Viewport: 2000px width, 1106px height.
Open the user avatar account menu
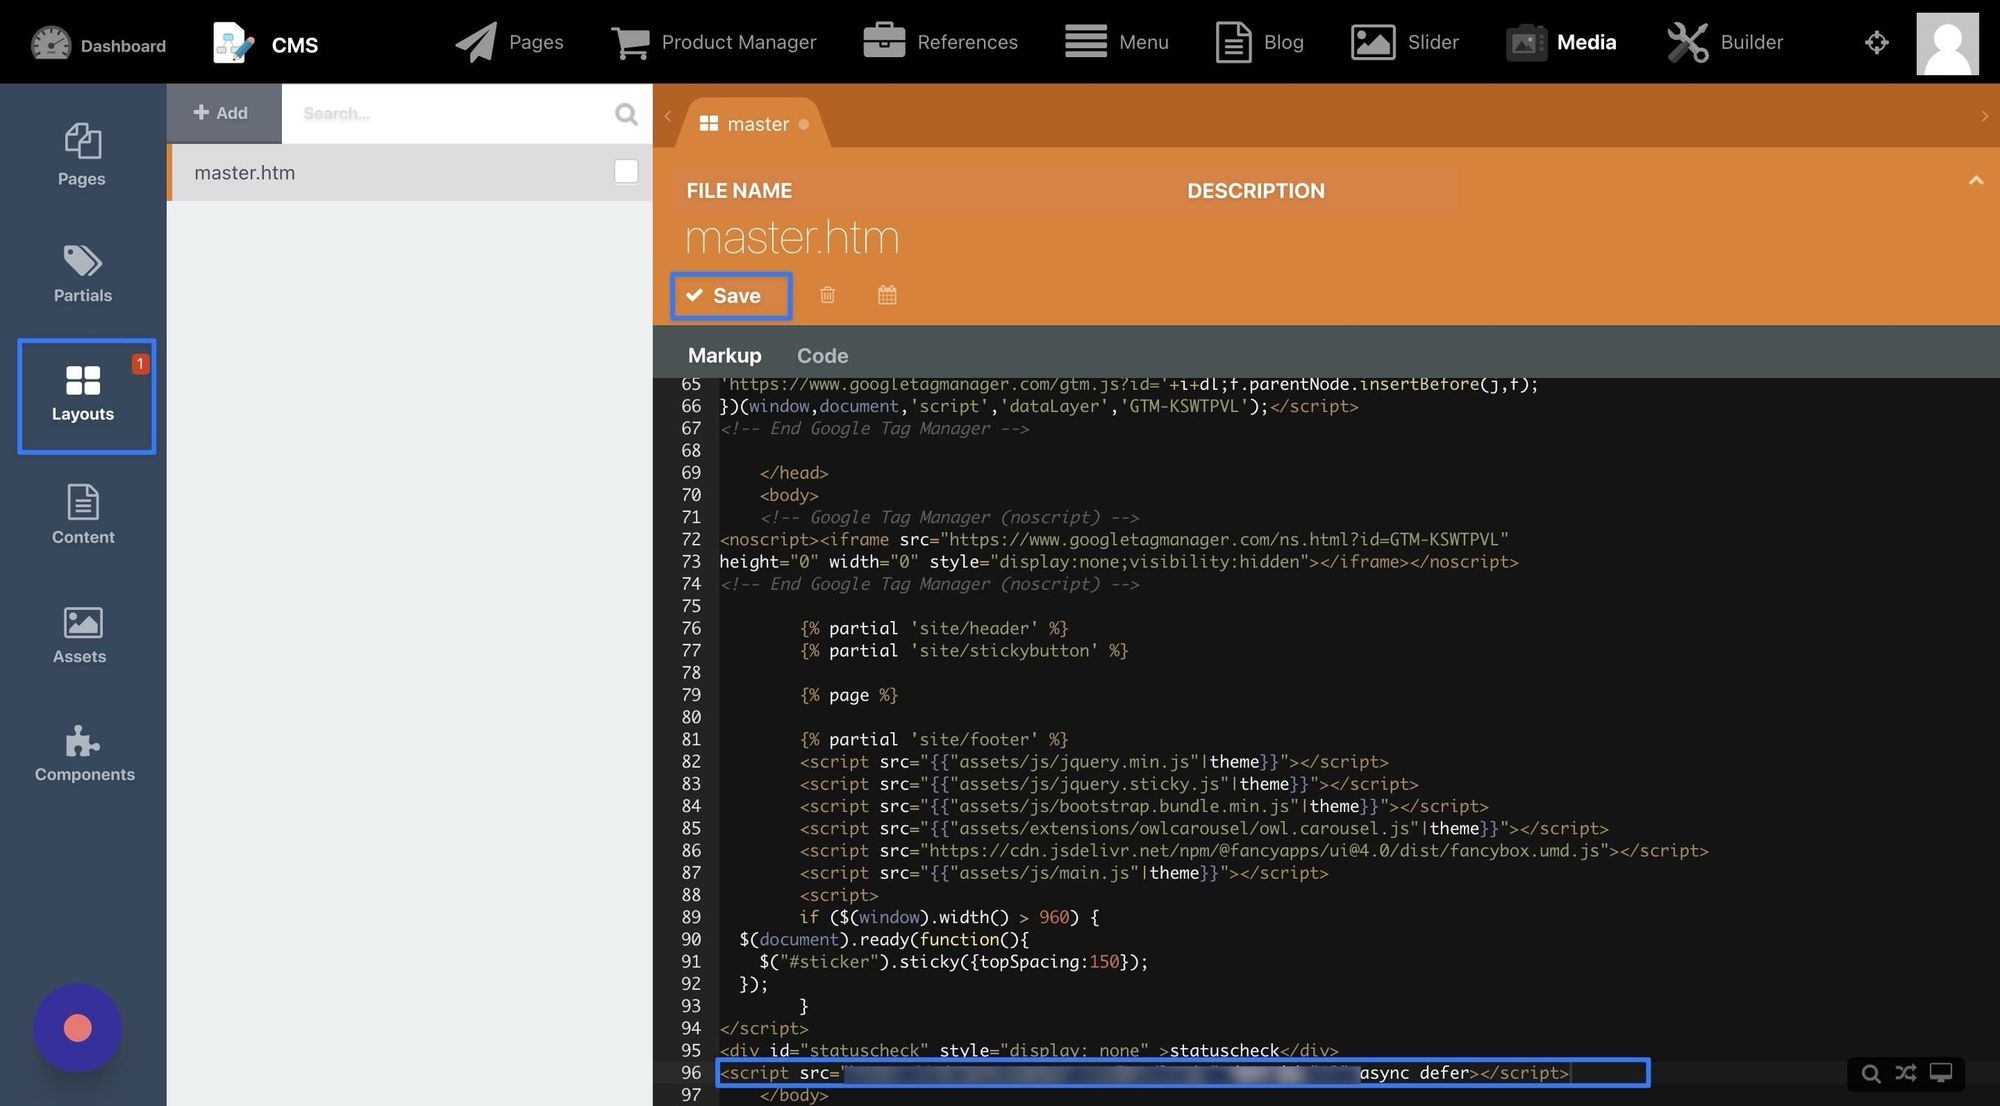click(x=1947, y=43)
